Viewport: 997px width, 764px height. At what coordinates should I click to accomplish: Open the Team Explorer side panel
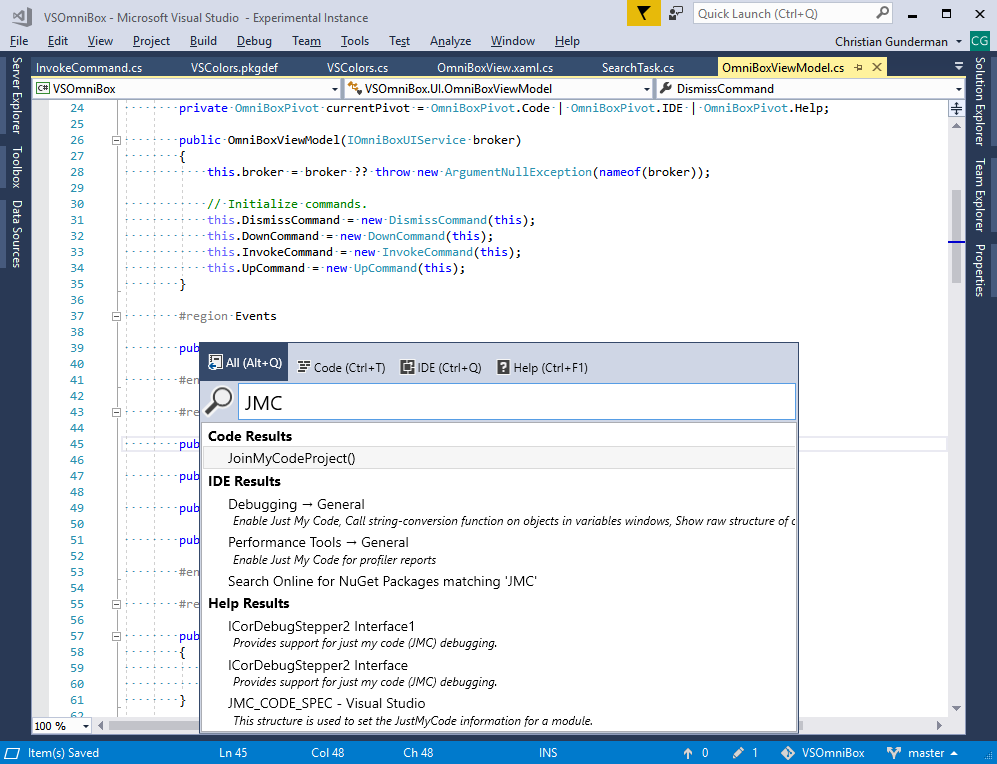980,195
